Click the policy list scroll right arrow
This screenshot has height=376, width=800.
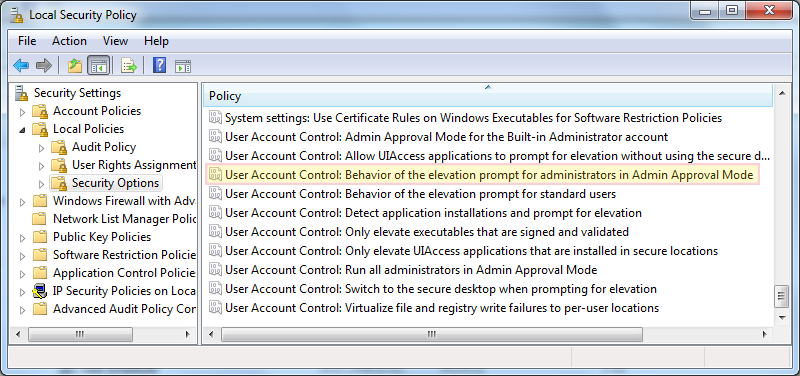(x=764, y=335)
